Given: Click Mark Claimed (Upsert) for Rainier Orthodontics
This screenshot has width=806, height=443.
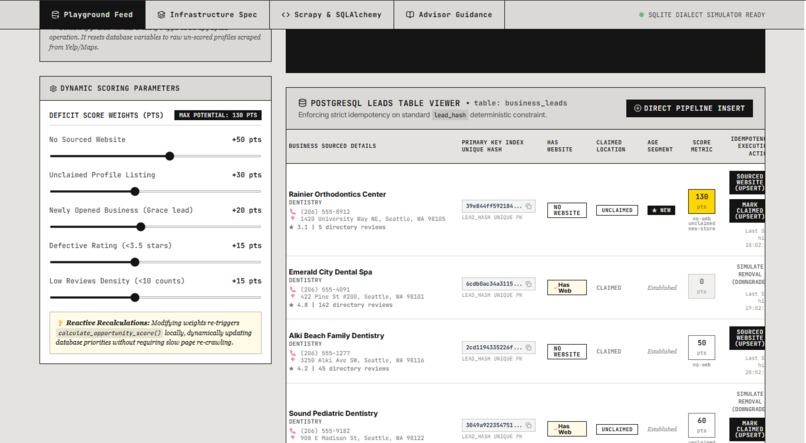Looking at the screenshot, I should (x=747, y=211).
